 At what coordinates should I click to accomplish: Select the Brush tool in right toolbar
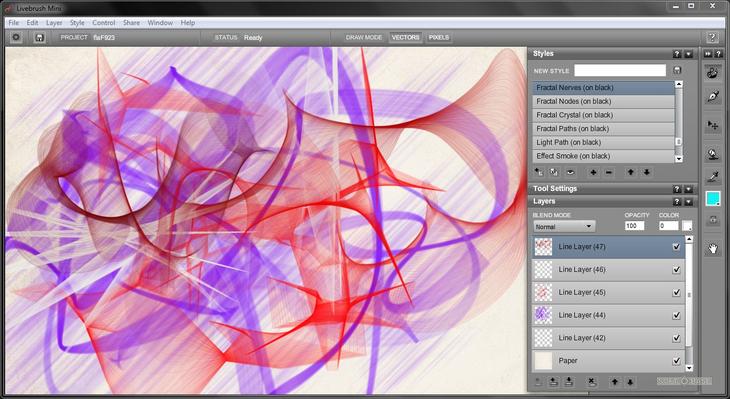click(x=713, y=73)
